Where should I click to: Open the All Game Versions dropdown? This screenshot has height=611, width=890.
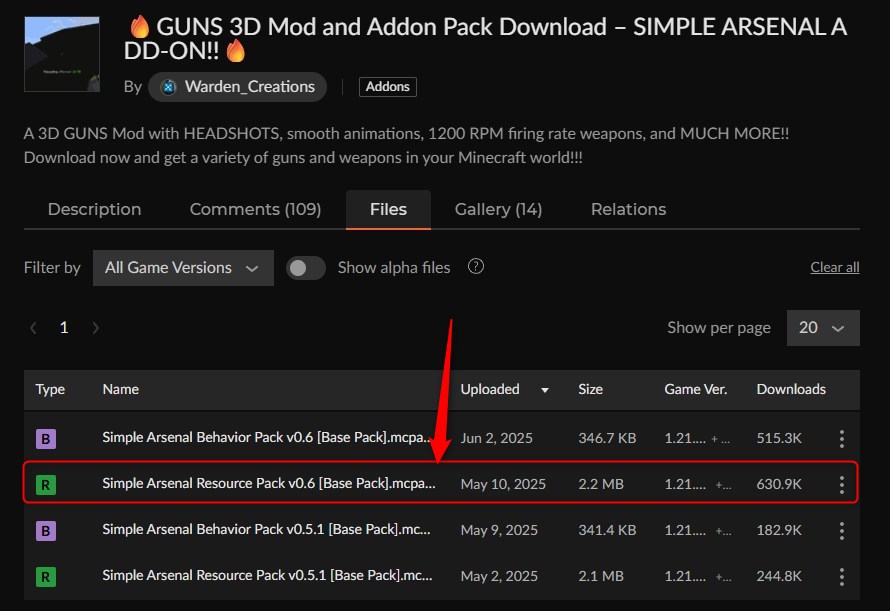pyautogui.click(x=183, y=267)
